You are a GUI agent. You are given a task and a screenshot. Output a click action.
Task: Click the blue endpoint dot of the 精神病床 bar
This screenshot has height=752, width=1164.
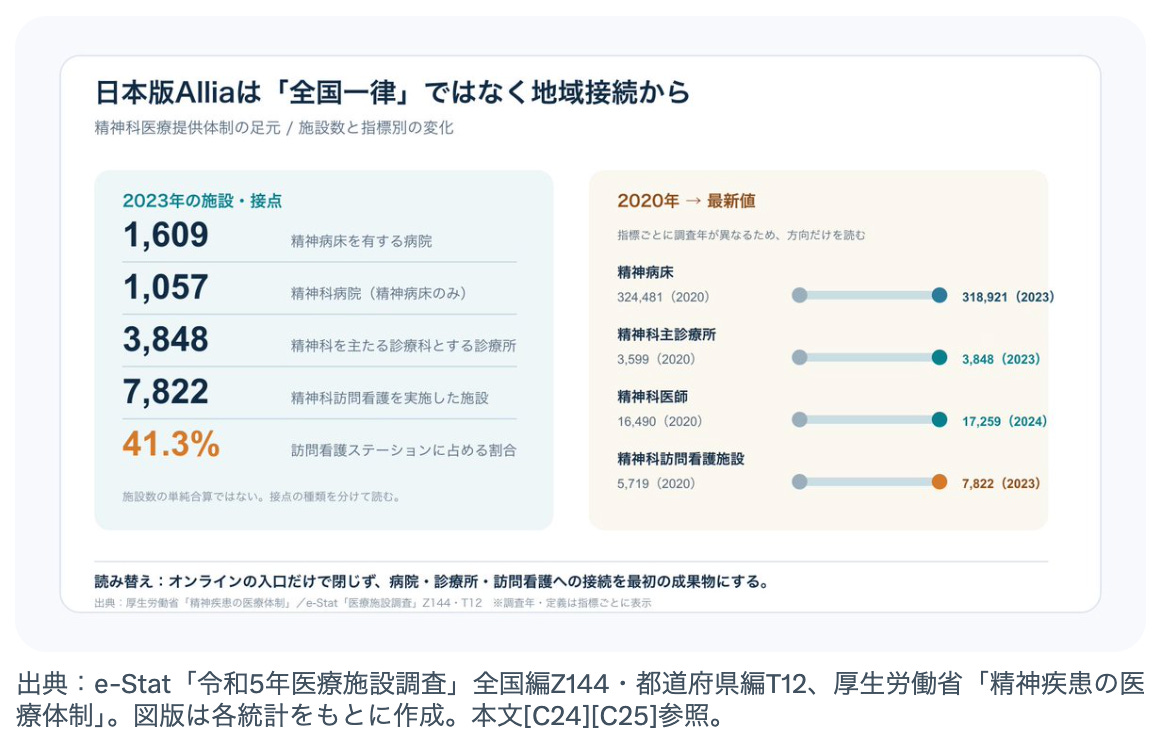click(939, 295)
